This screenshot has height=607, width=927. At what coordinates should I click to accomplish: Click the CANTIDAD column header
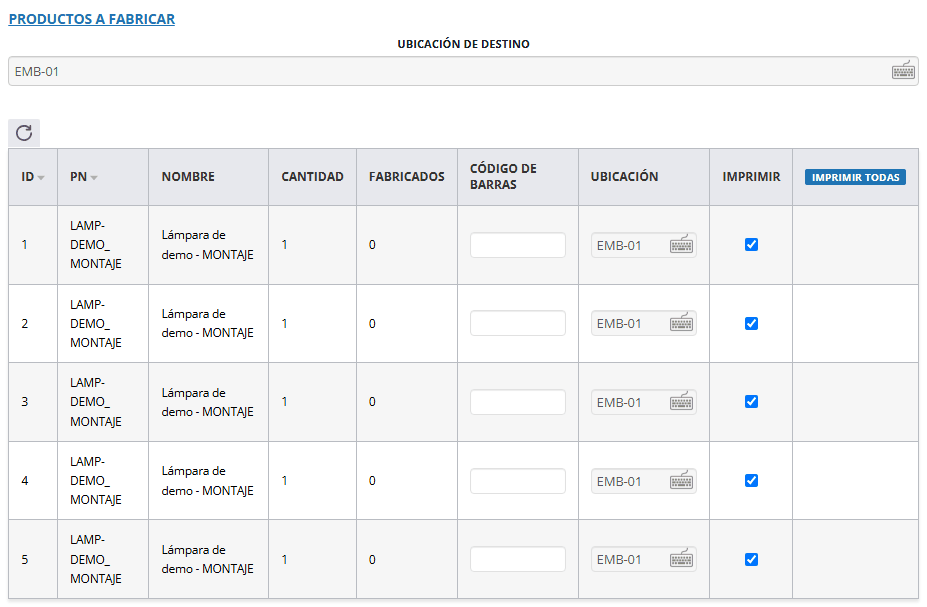pyautogui.click(x=312, y=177)
